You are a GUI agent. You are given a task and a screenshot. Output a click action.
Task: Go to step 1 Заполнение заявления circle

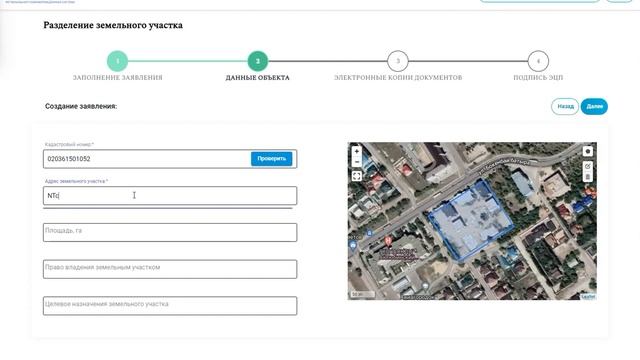pos(118,61)
